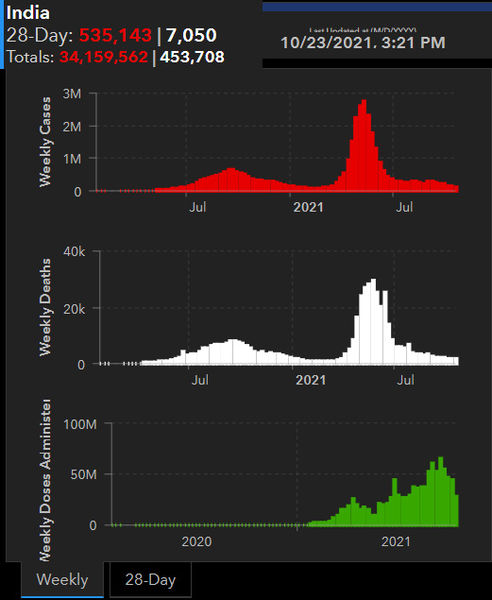Screen dimensions: 492x600
Task: Click the 2021 label under weekly cases chart
Action: (x=308, y=207)
